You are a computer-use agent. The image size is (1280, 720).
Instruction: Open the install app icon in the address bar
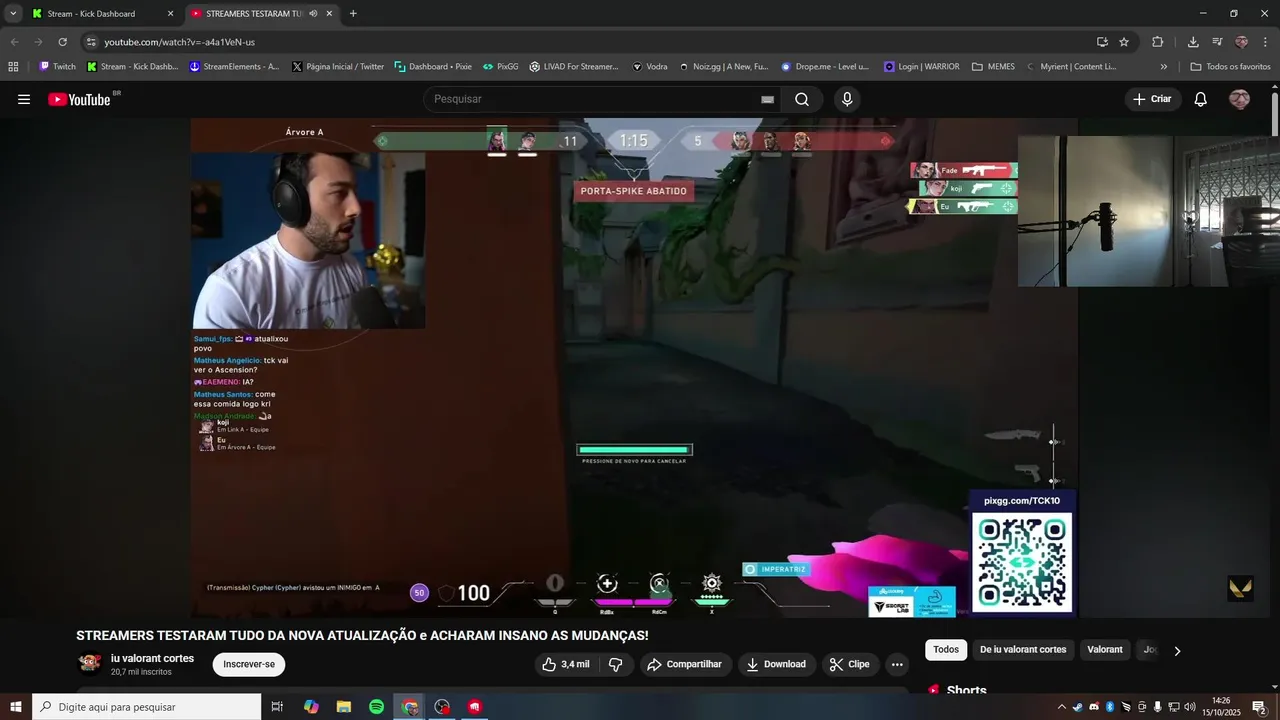pos(1102,42)
